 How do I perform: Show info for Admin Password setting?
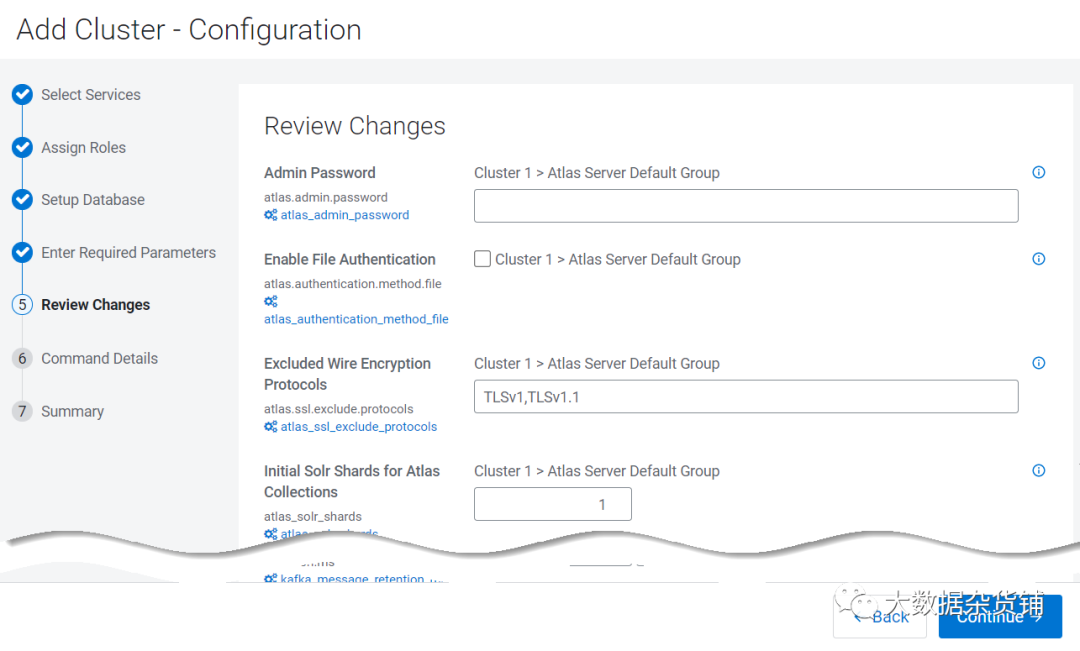click(x=1039, y=172)
